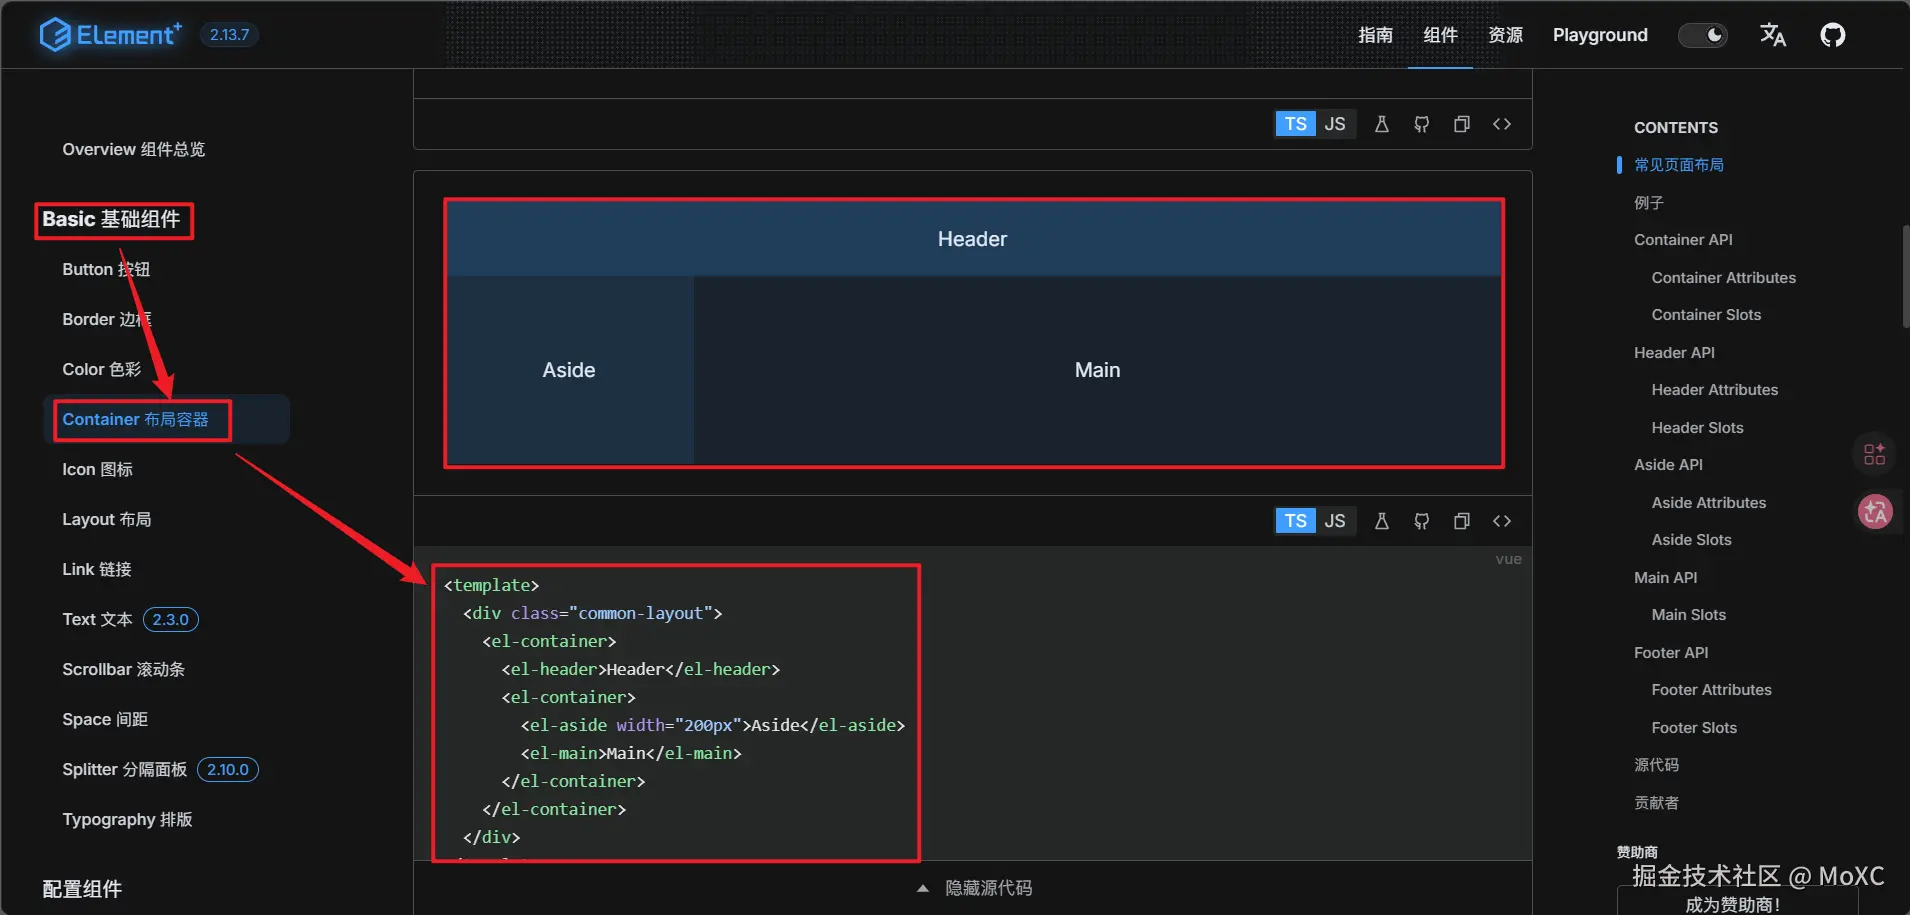Open GitHub edit icon above the code block
Screen dimensions: 1910x915
point(1422,521)
